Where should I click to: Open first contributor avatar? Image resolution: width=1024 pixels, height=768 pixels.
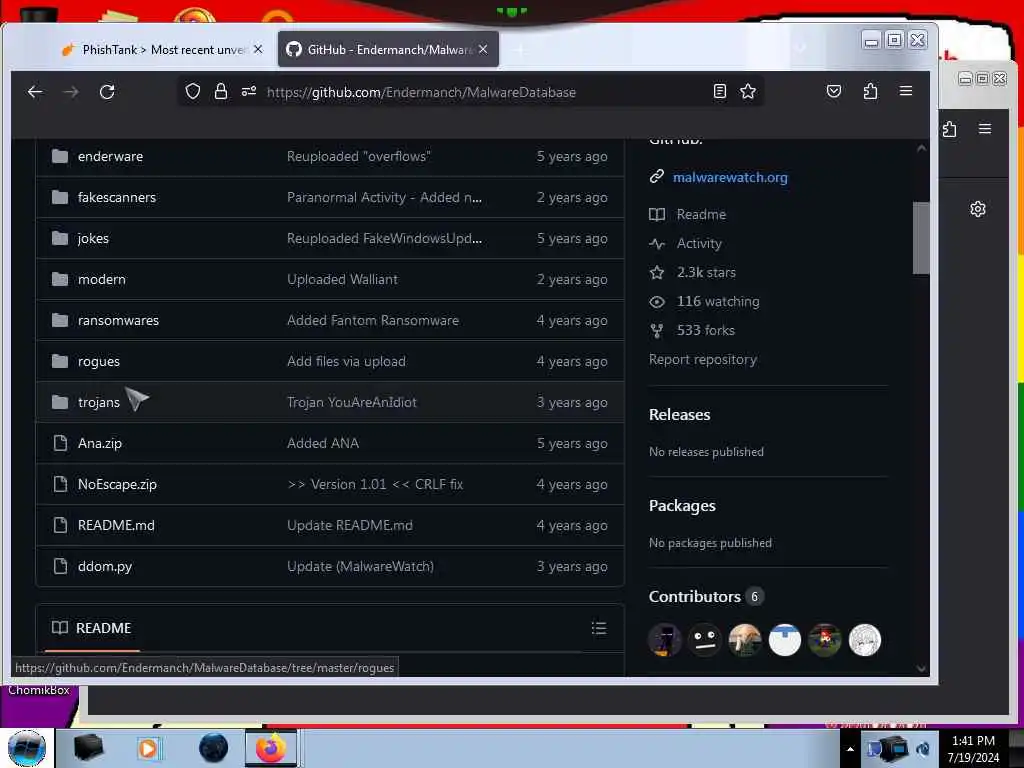click(x=665, y=640)
